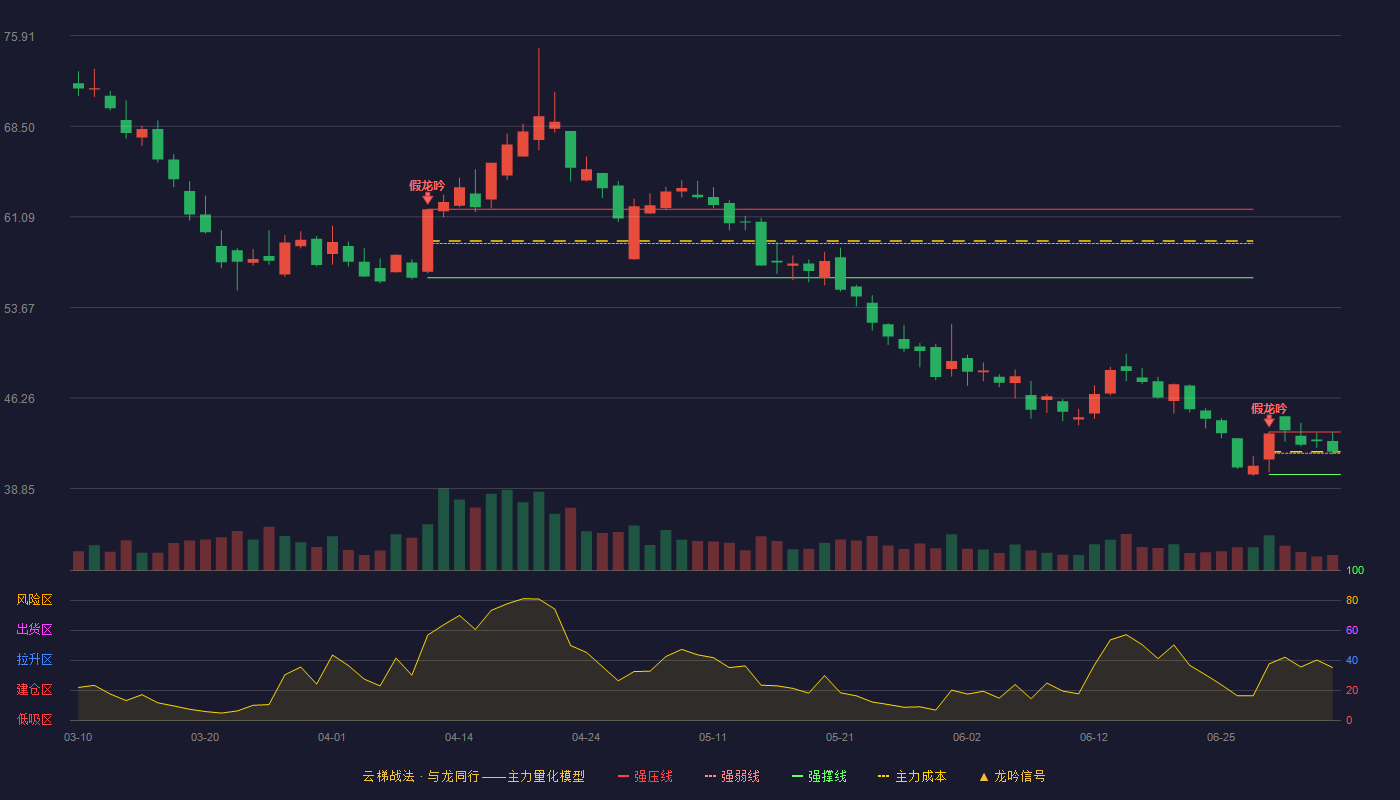Click the orange 80 indicator scale value
The image size is (1400, 800).
click(x=1352, y=600)
